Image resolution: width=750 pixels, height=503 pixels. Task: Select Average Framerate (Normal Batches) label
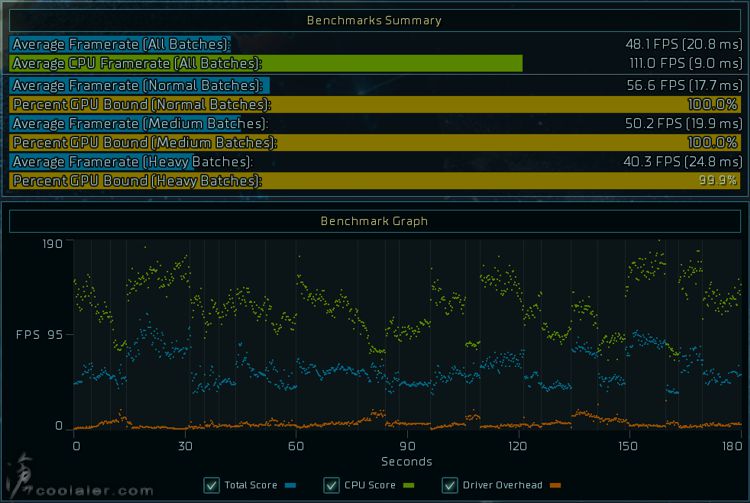pyautogui.click(x=138, y=85)
